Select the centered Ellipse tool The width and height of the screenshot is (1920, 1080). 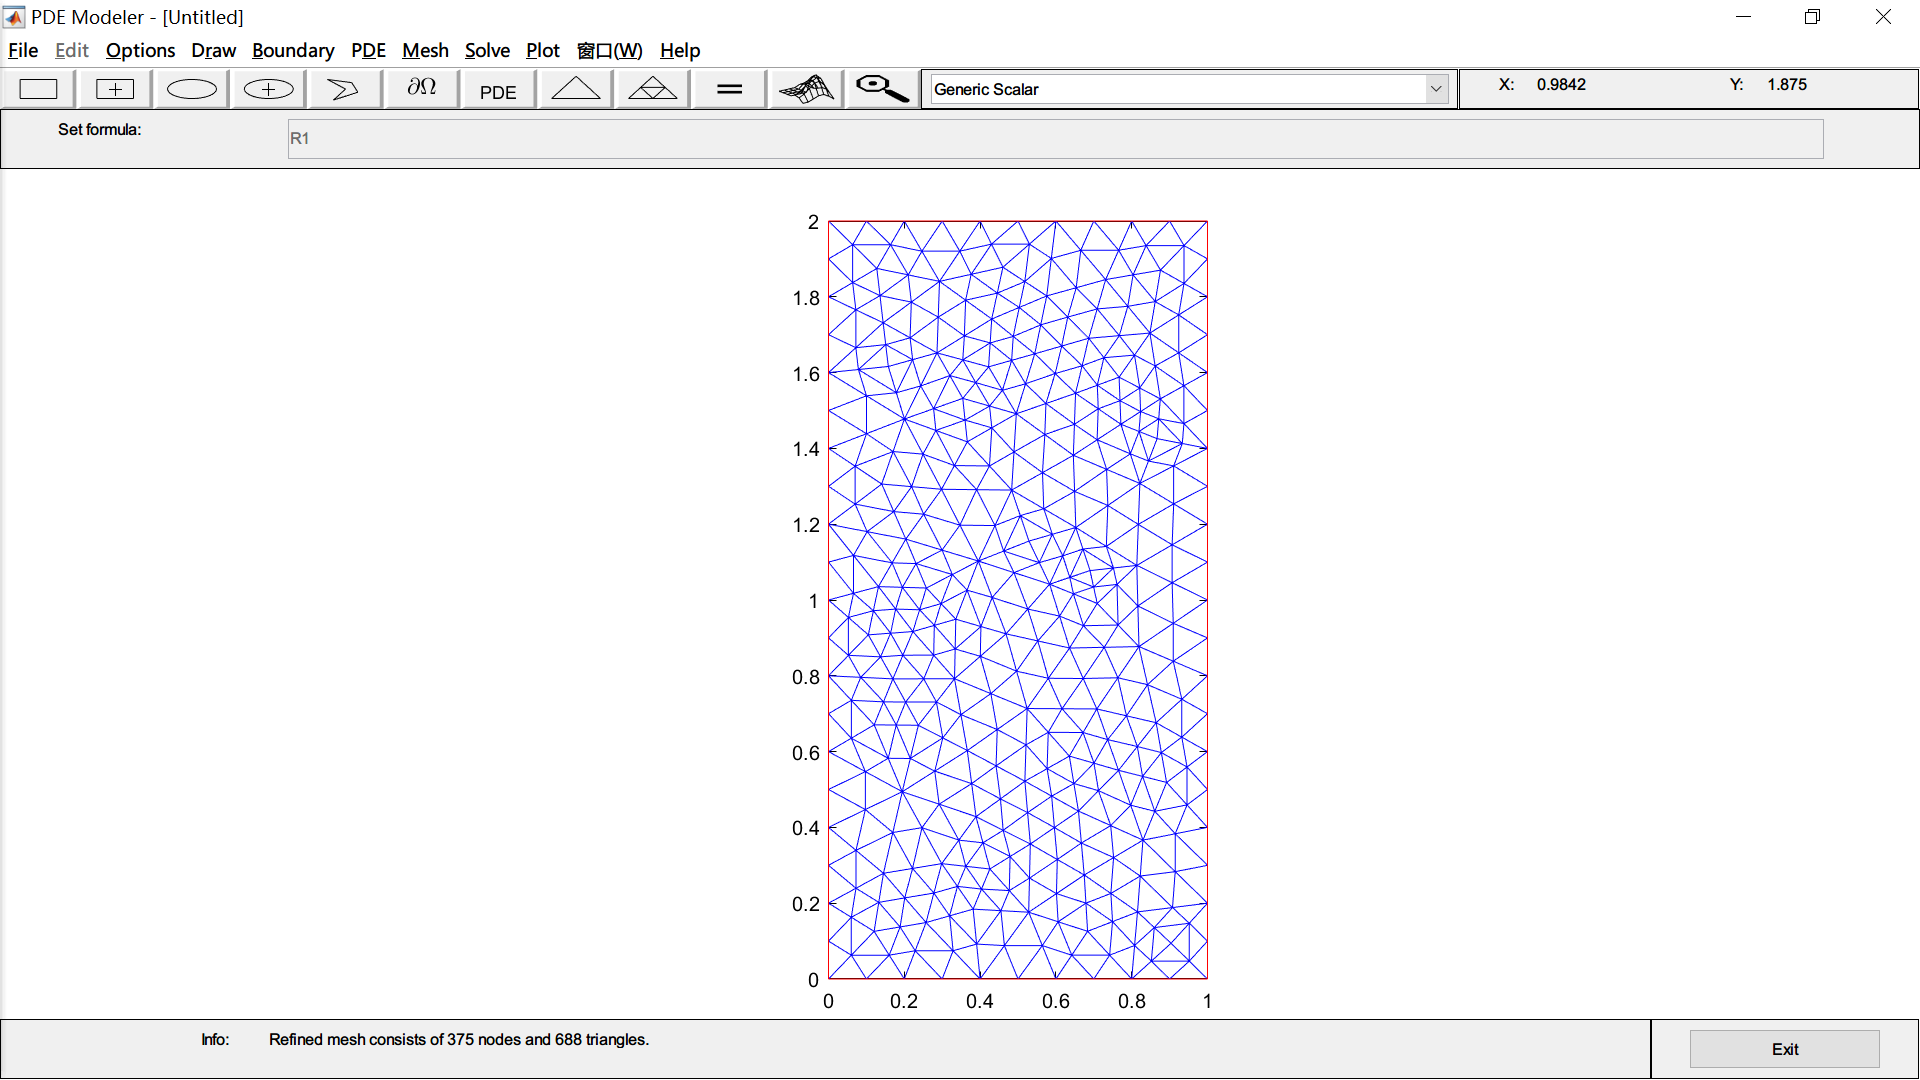click(x=267, y=88)
